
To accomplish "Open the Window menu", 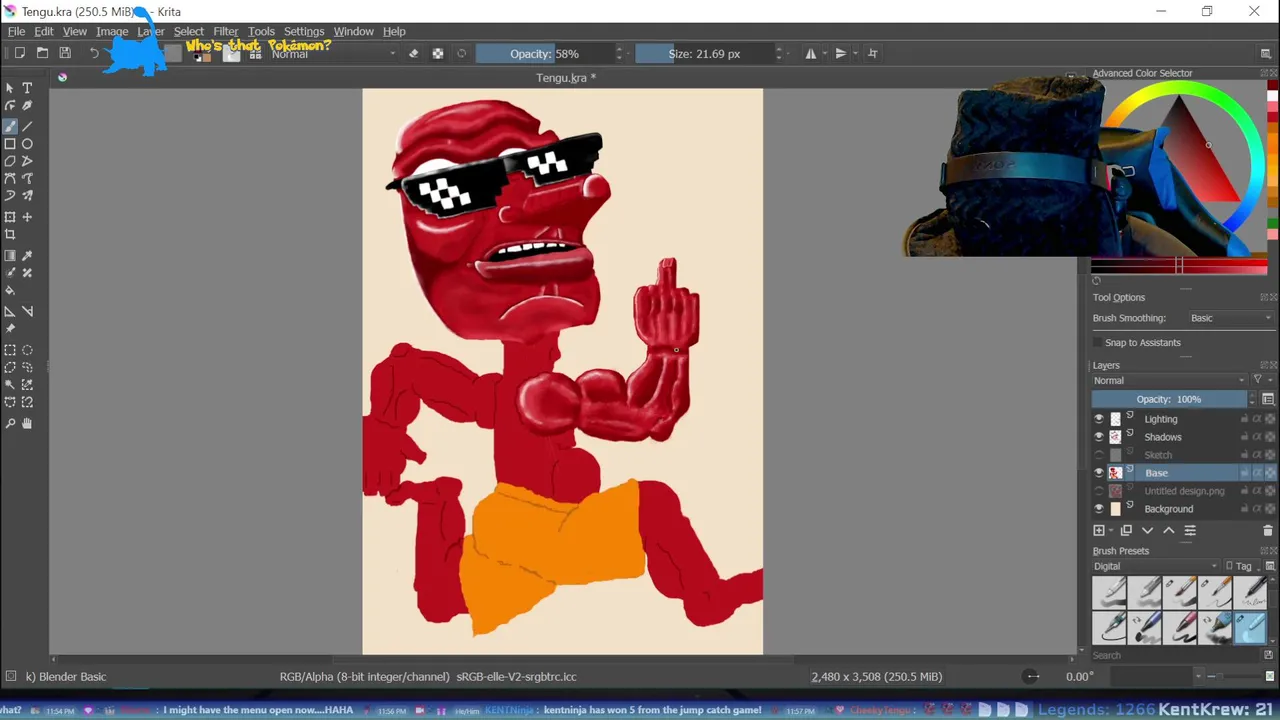I will pos(353,31).
